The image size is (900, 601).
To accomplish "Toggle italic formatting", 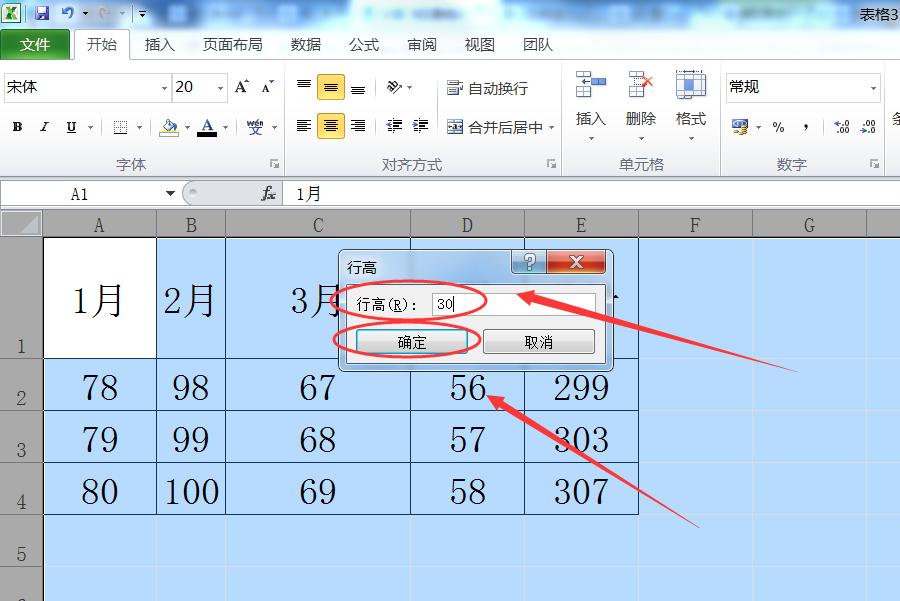I will tap(44, 127).
